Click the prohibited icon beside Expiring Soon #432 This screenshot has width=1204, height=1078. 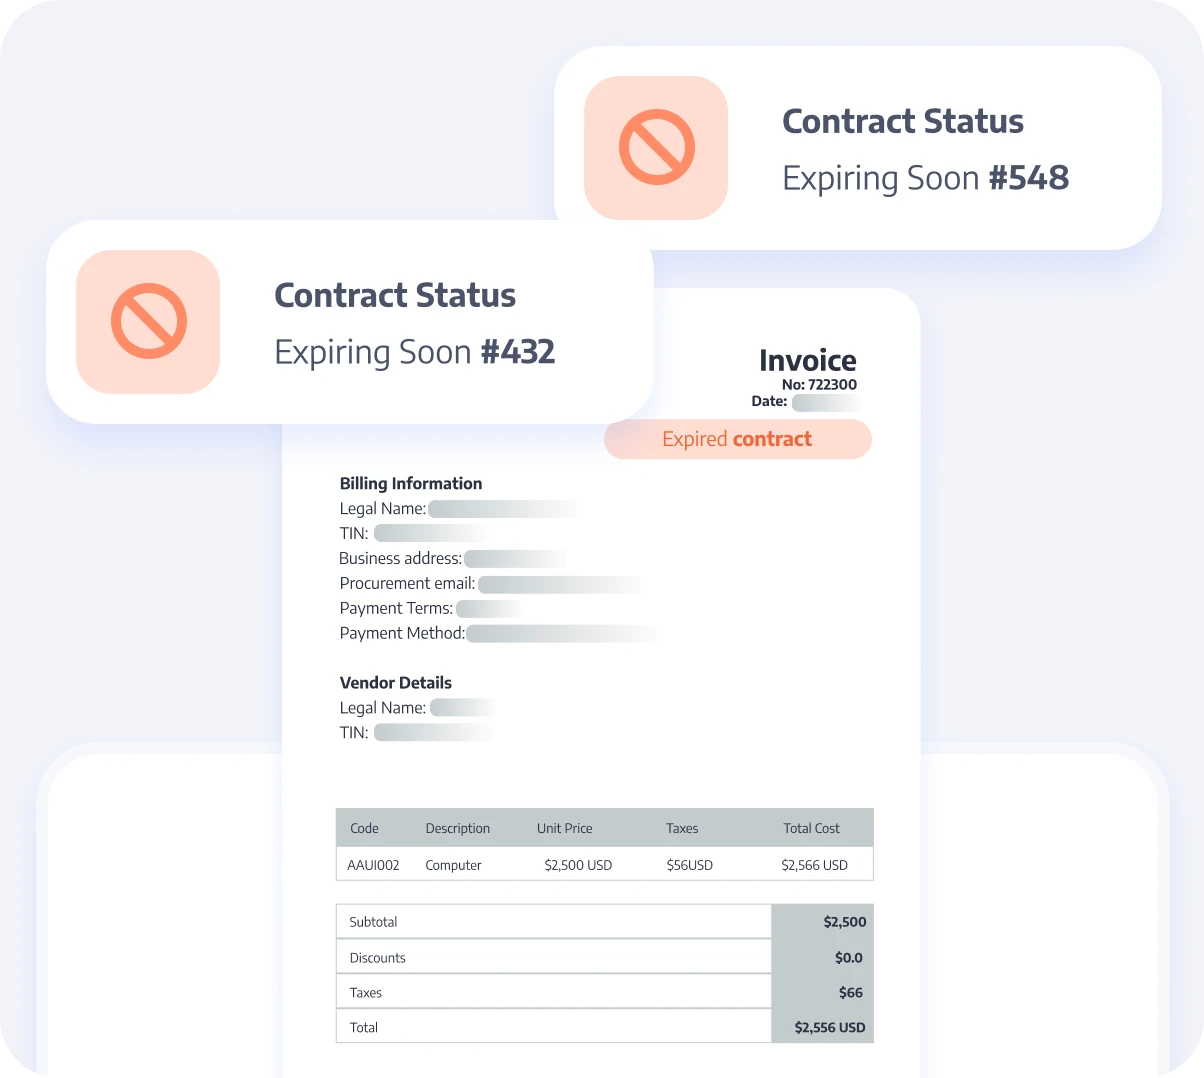pyautogui.click(x=148, y=322)
